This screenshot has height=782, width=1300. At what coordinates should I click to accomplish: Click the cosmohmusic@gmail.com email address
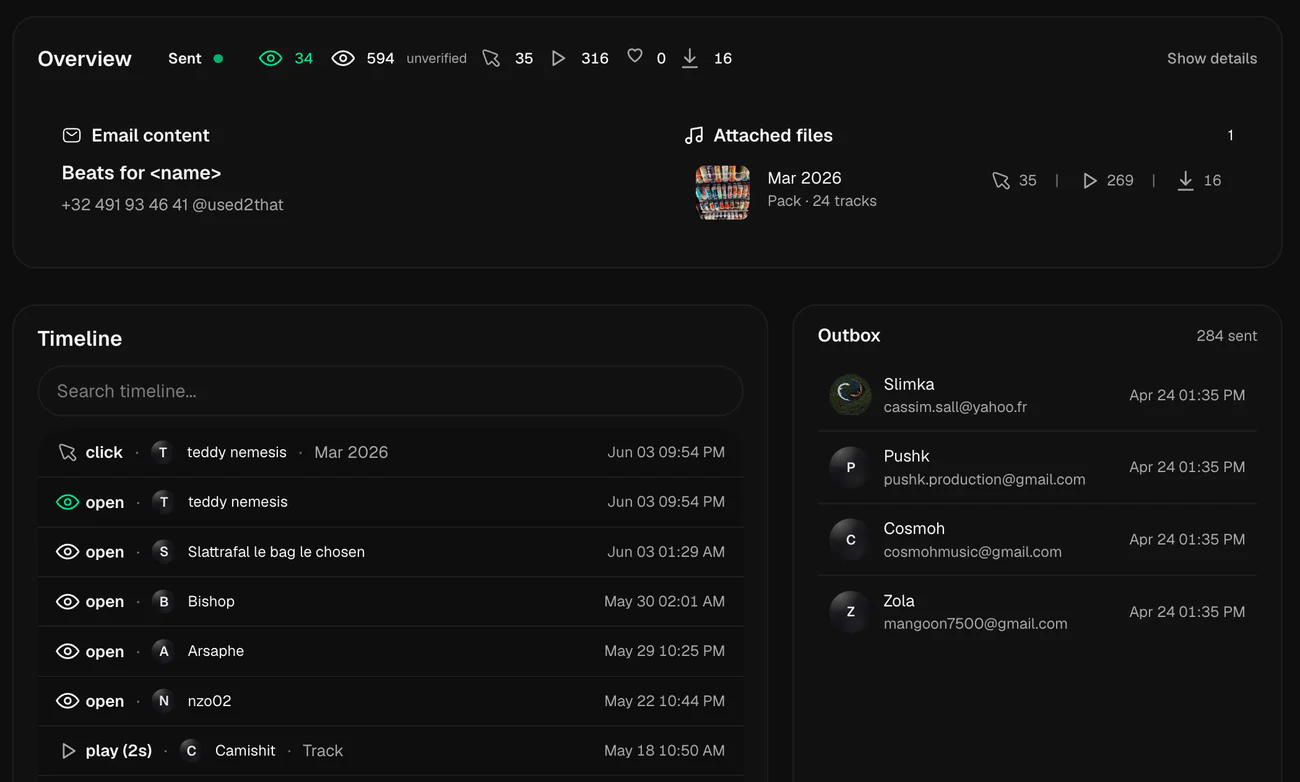pyautogui.click(x=973, y=551)
